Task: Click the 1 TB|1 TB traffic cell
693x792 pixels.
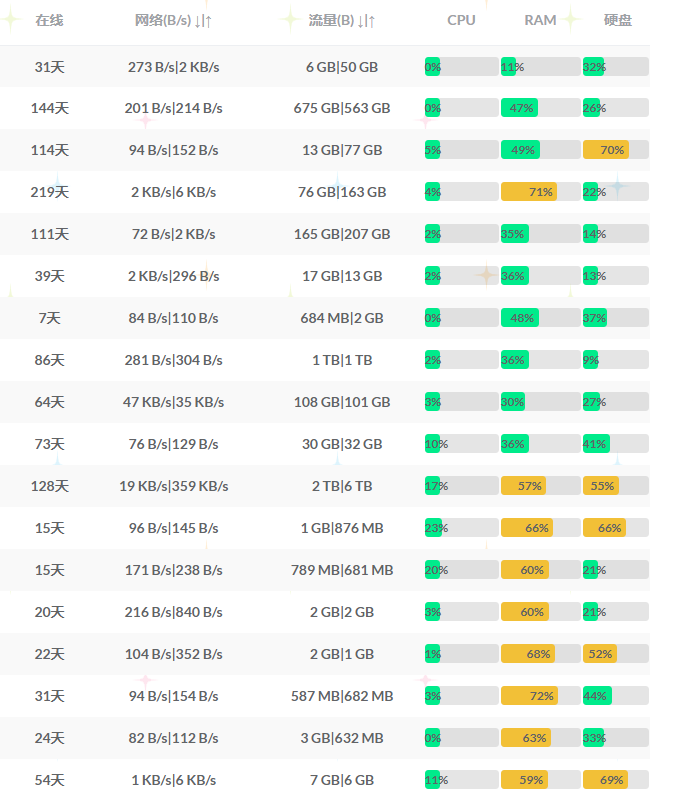Action: coord(342,360)
